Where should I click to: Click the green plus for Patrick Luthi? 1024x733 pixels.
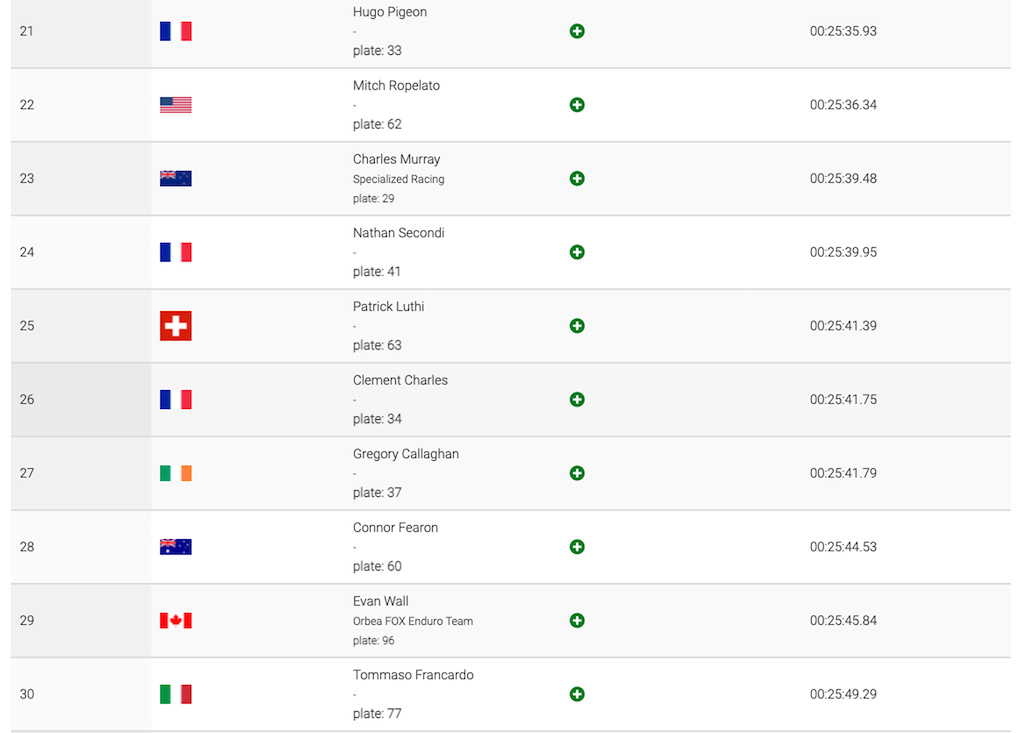(x=577, y=326)
